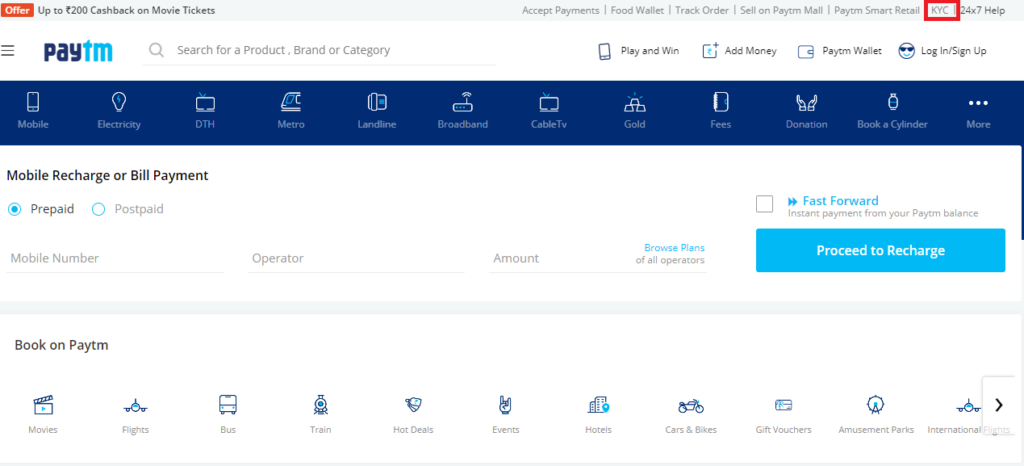Select the Fees icon

pyautogui.click(x=721, y=102)
